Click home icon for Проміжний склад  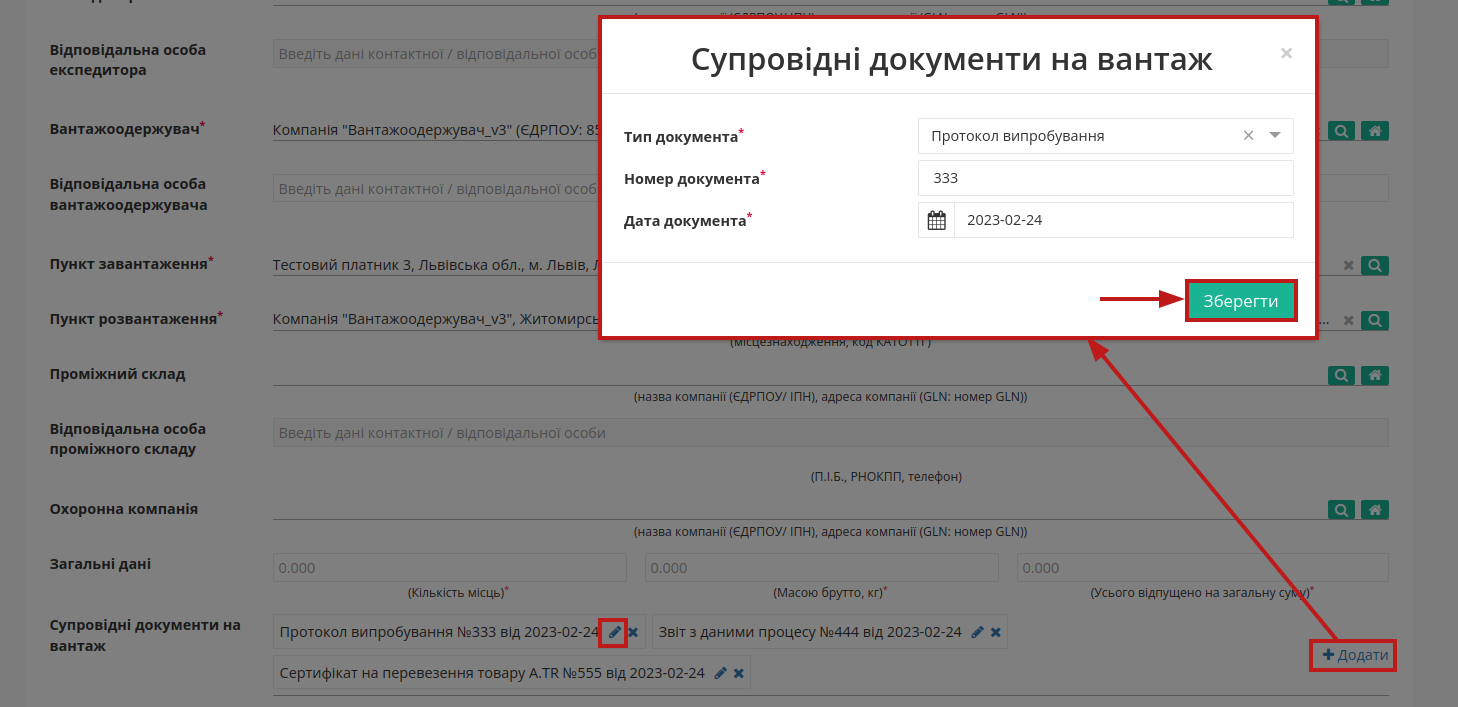tap(1375, 375)
